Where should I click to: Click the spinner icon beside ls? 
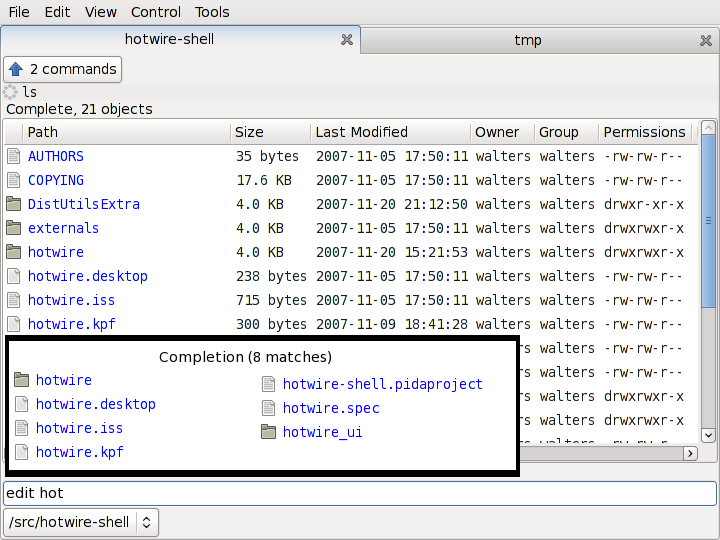pos(10,92)
